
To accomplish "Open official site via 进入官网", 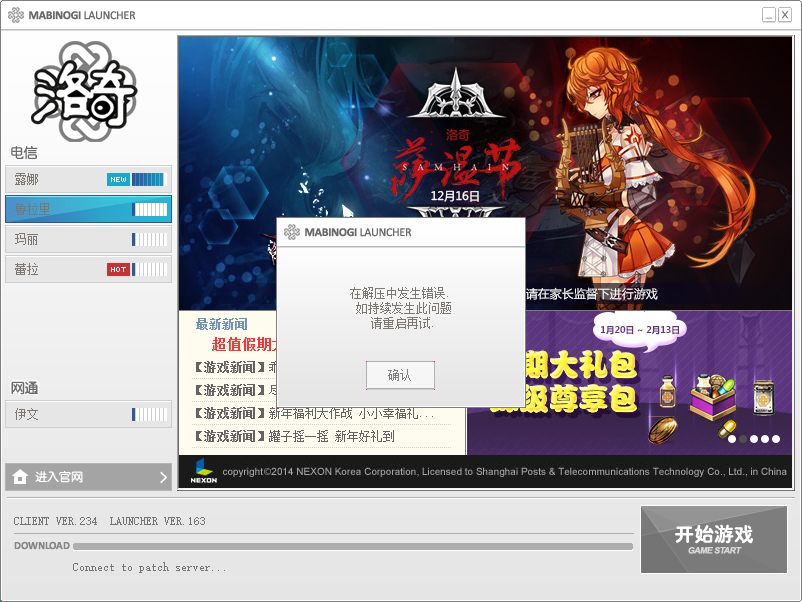I will coord(88,477).
